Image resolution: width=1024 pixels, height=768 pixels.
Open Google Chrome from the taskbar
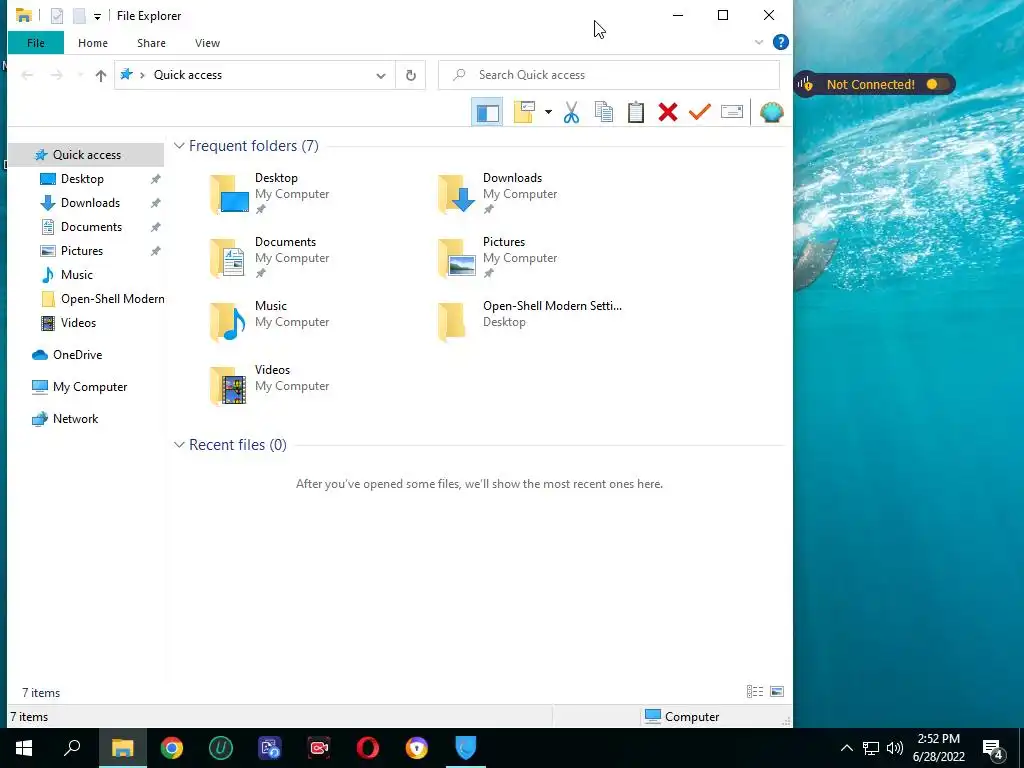[x=172, y=748]
